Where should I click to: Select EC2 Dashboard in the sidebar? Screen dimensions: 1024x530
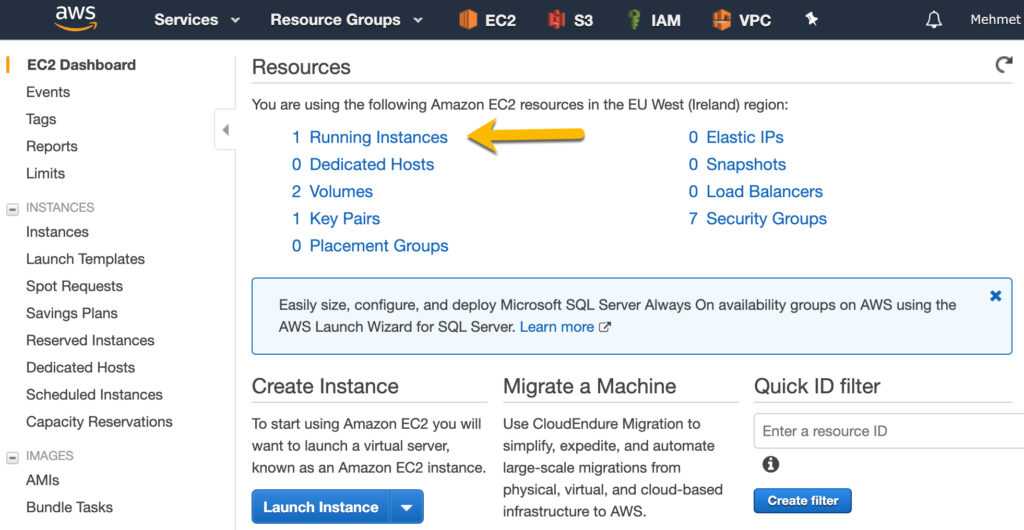82,65
